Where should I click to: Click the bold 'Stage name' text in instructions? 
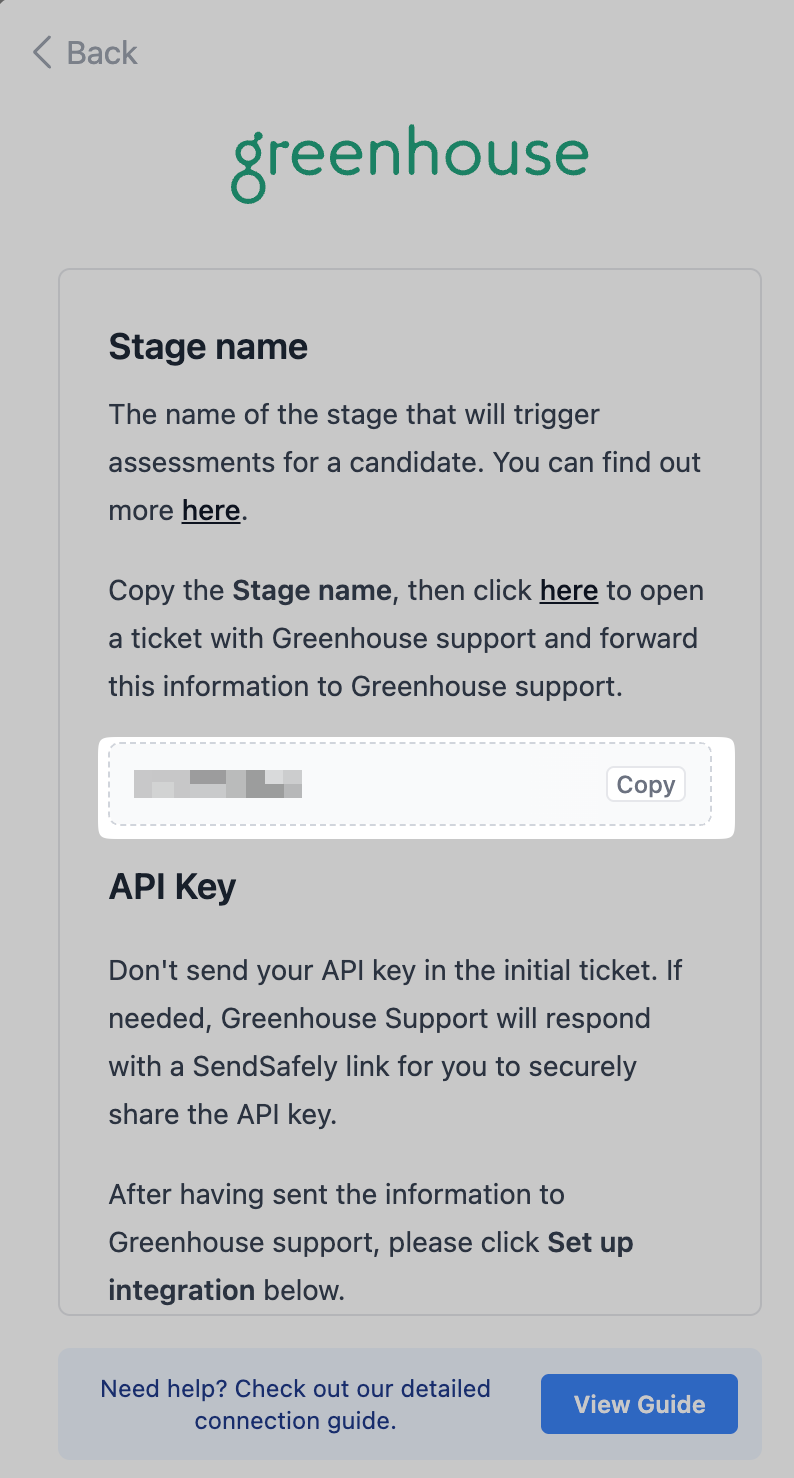(311, 590)
